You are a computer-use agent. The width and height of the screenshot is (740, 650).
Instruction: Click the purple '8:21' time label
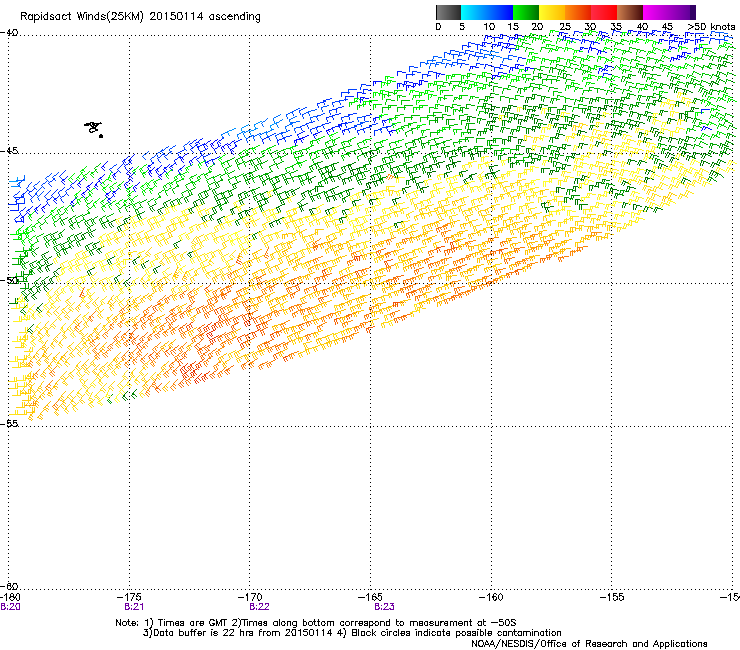134,607
